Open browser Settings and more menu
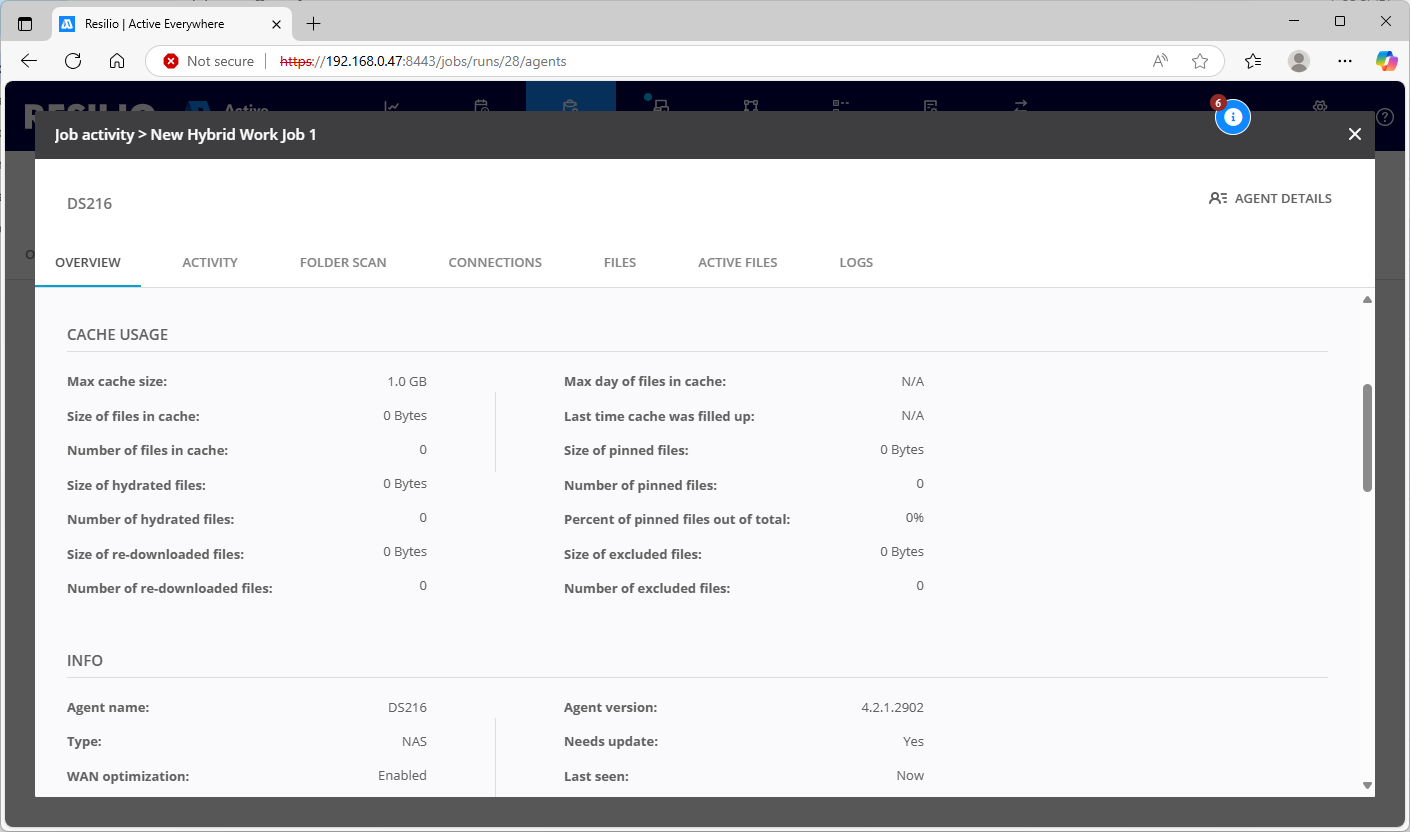Viewport: 1410px width, 832px height. coord(1345,61)
